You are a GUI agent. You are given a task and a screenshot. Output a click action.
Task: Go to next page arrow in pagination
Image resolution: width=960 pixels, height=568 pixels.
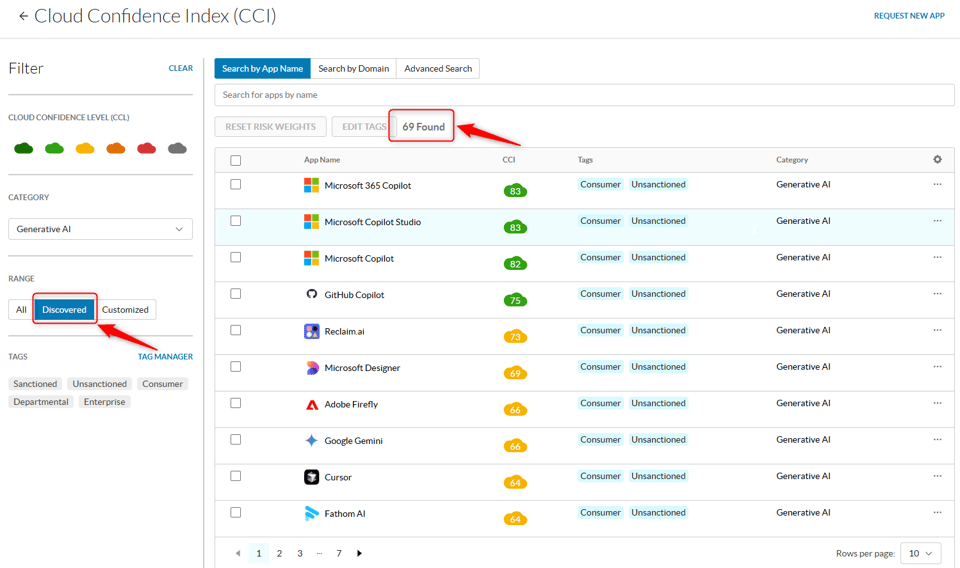(x=359, y=553)
